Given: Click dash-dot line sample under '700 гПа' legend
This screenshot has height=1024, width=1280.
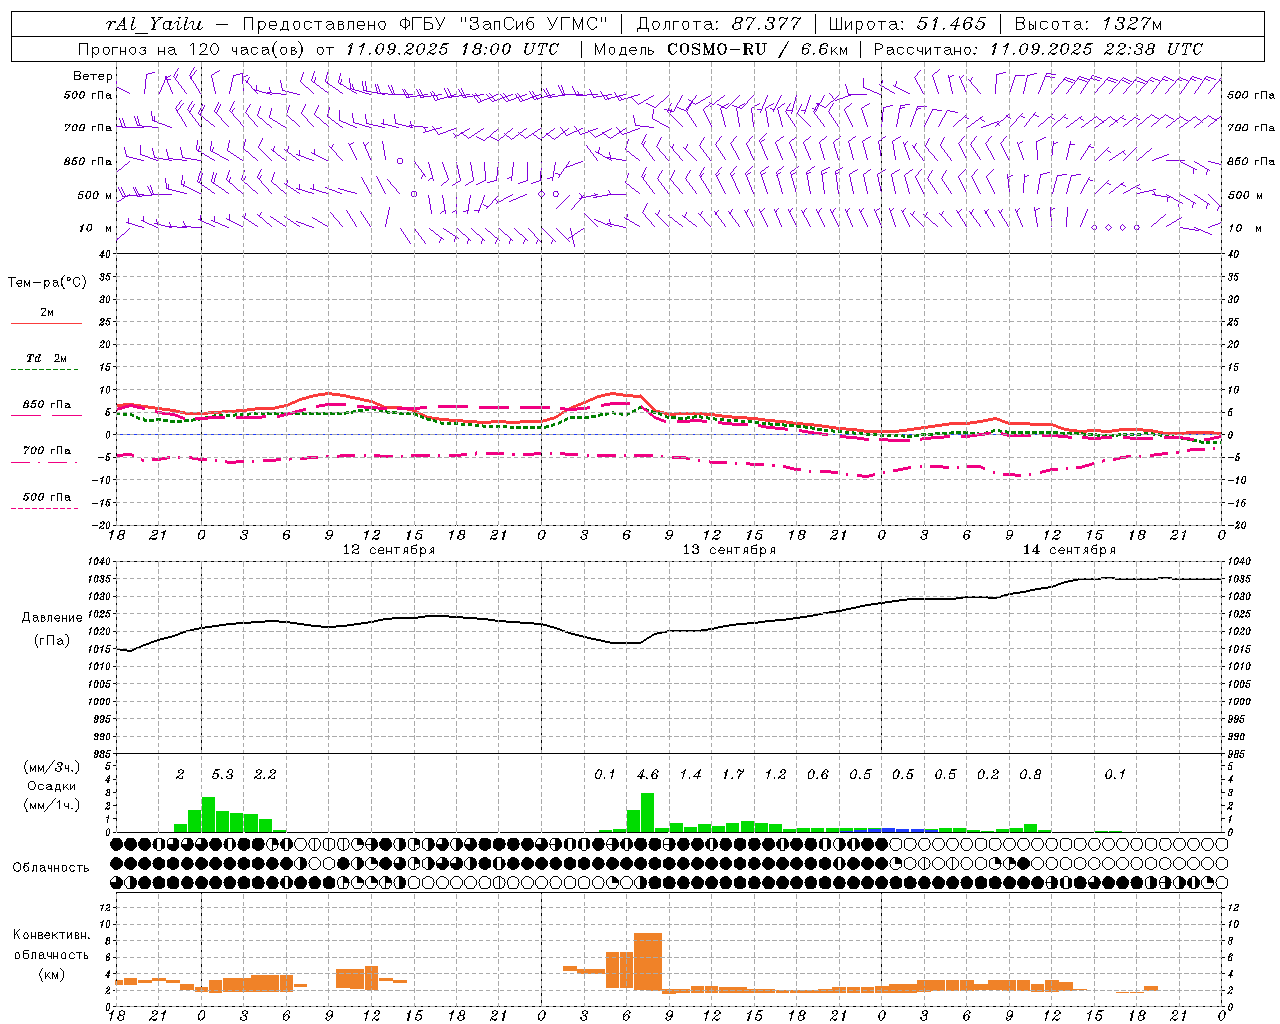Looking at the screenshot, I should (45, 463).
